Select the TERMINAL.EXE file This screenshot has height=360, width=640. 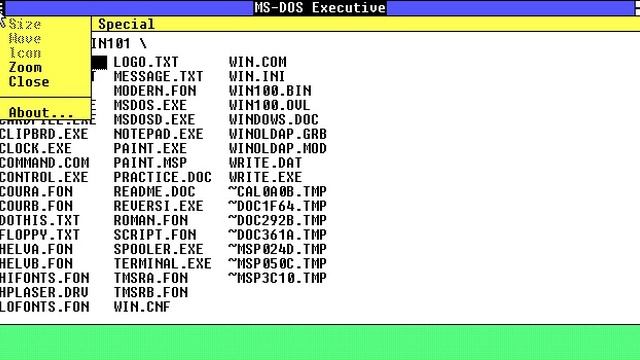coord(162,263)
